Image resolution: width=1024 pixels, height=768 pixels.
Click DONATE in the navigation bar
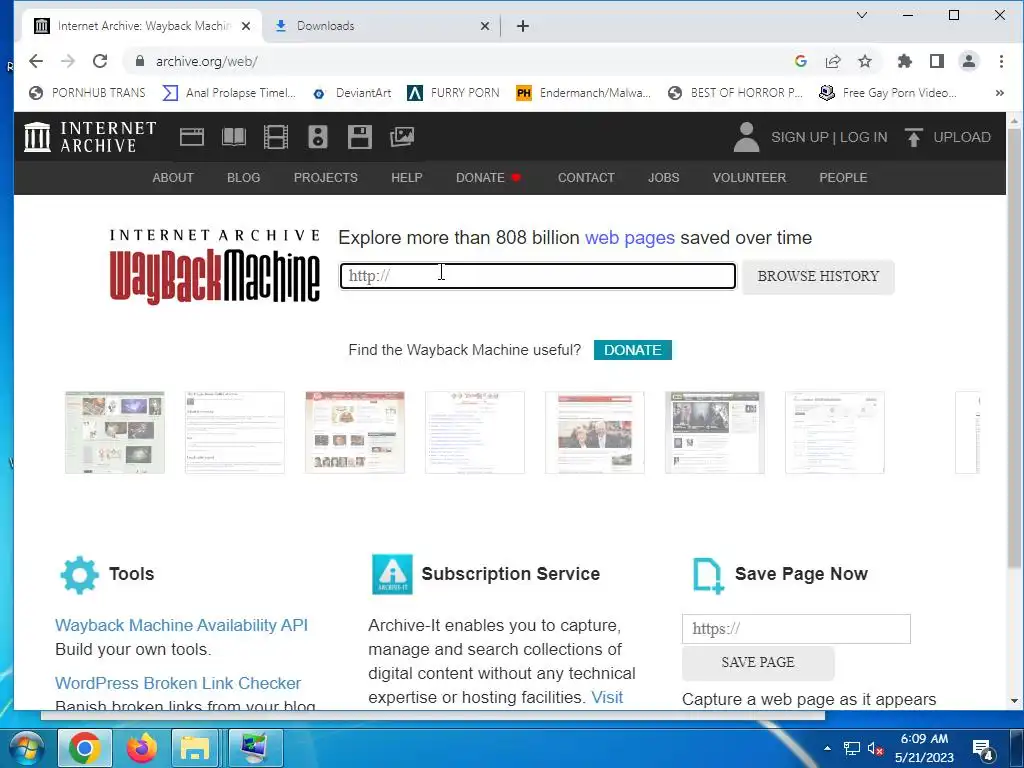(480, 178)
